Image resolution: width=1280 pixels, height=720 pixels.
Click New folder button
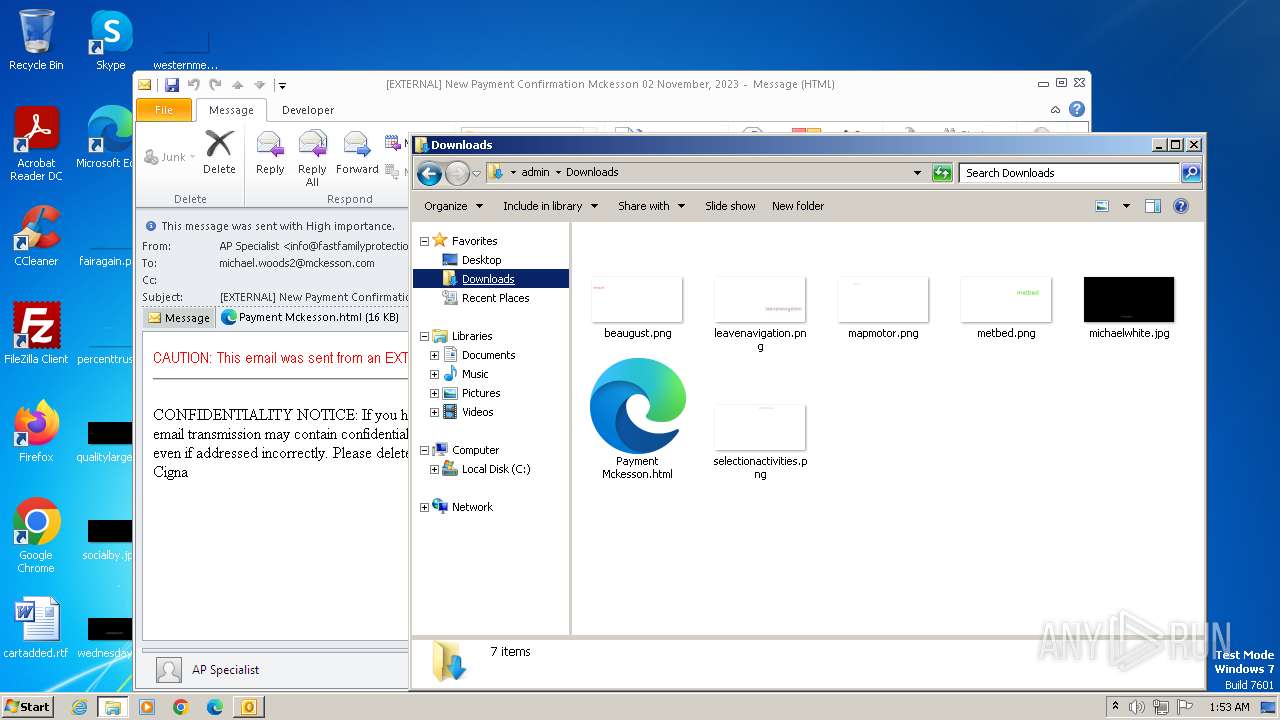click(798, 206)
